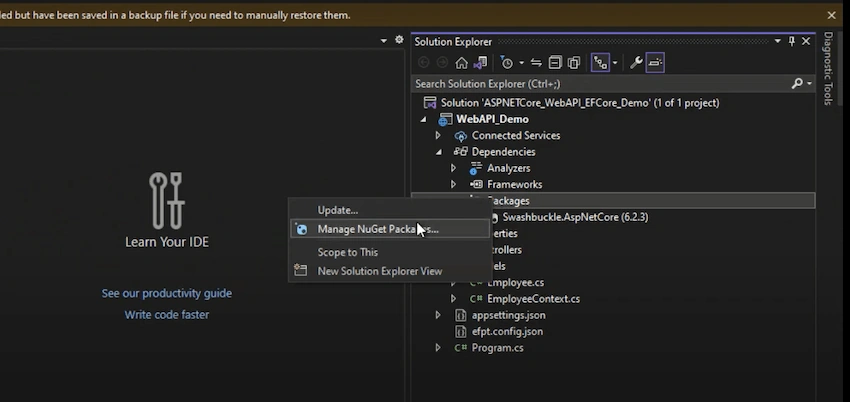Expand the Program.cs node
850x402 pixels.
point(438,348)
